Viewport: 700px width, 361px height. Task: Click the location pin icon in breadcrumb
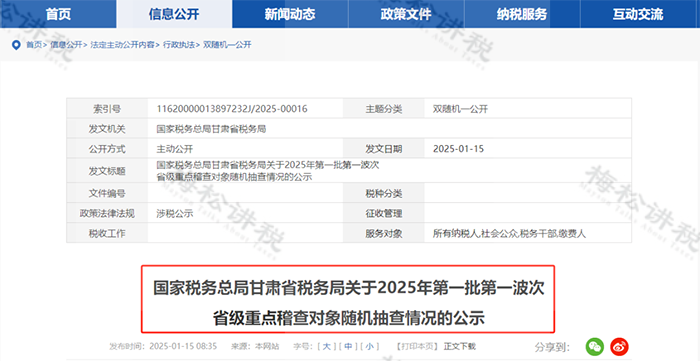coord(16,45)
